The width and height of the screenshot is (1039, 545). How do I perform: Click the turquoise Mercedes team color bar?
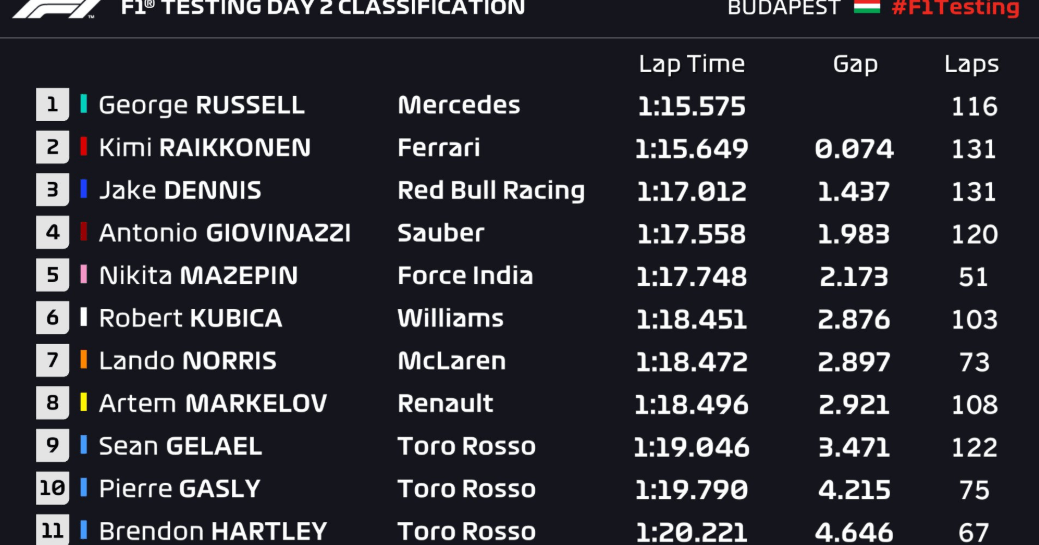tap(83, 103)
